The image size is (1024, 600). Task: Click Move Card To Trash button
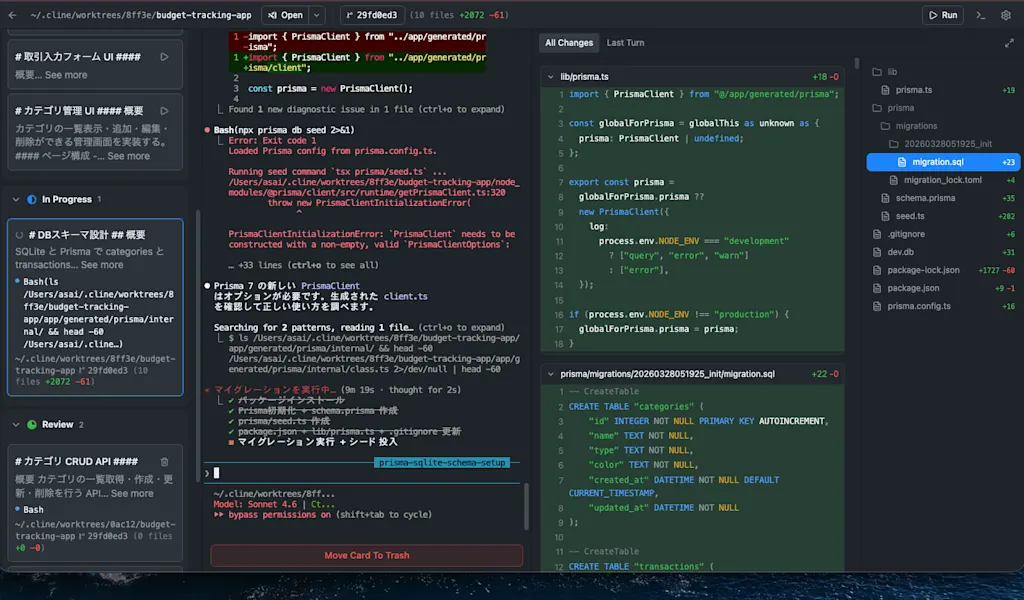pos(366,555)
